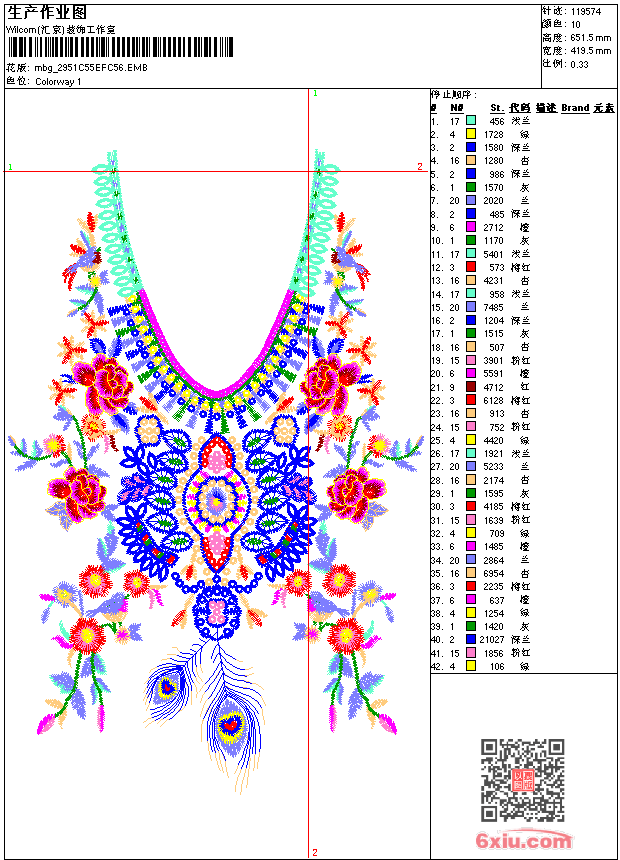
Task: Click the magenta swatch beside stitch count 5591
Action: pos(471,374)
